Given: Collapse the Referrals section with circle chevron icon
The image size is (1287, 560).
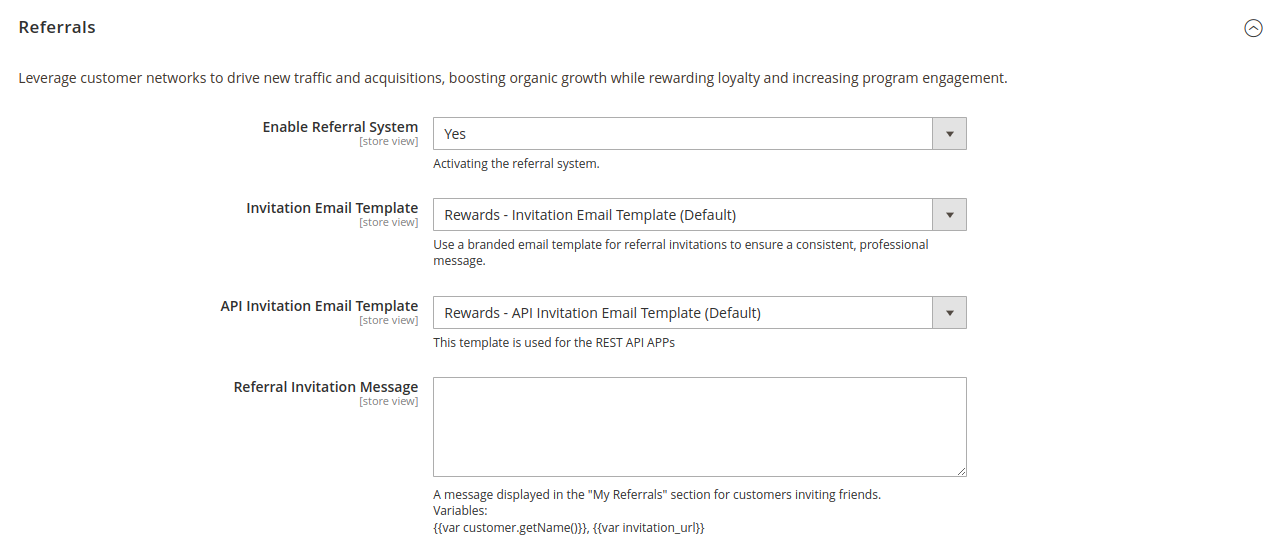Looking at the screenshot, I should 1253,28.
